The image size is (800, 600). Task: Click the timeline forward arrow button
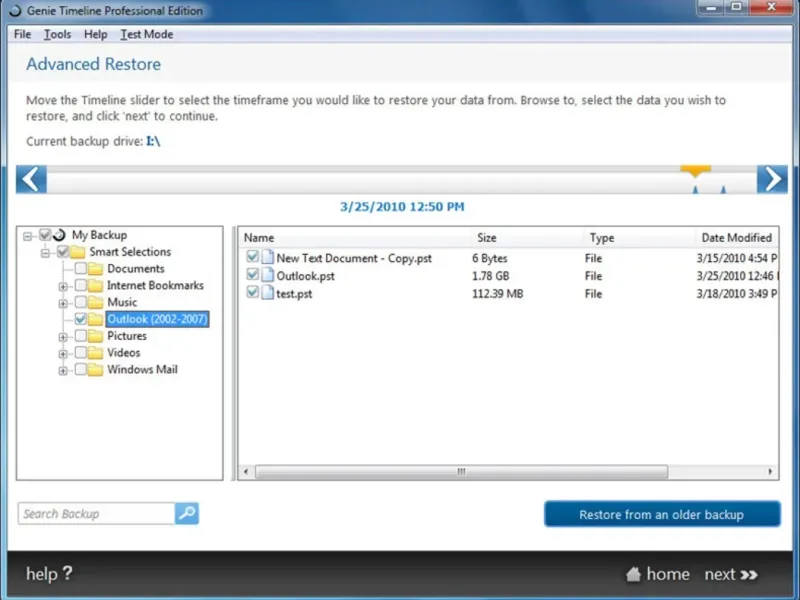(x=772, y=179)
